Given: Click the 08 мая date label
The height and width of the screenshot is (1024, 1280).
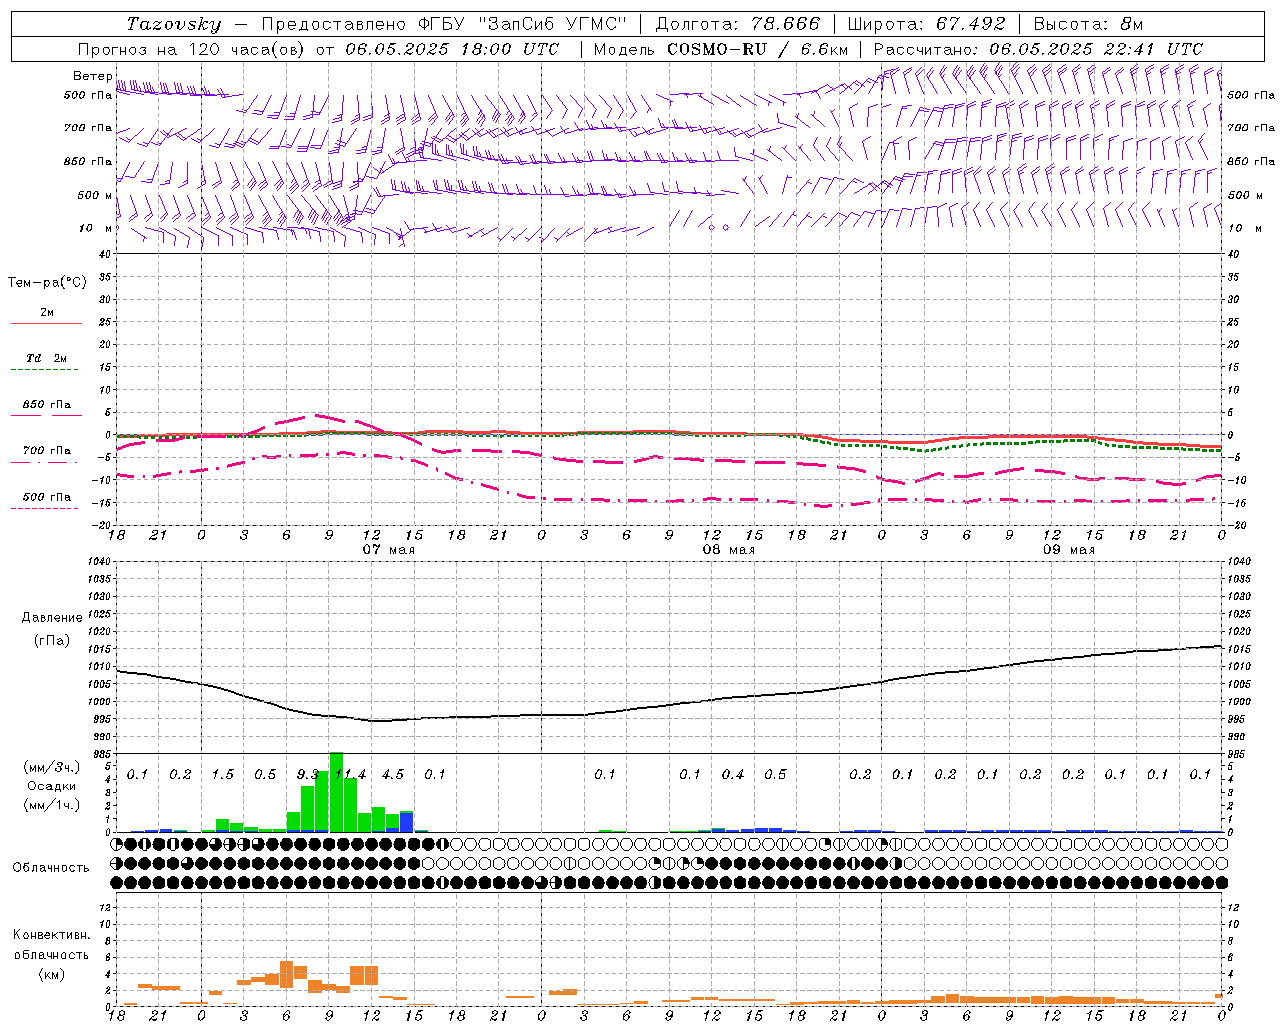Looking at the screenshot, I should (728, 550).
